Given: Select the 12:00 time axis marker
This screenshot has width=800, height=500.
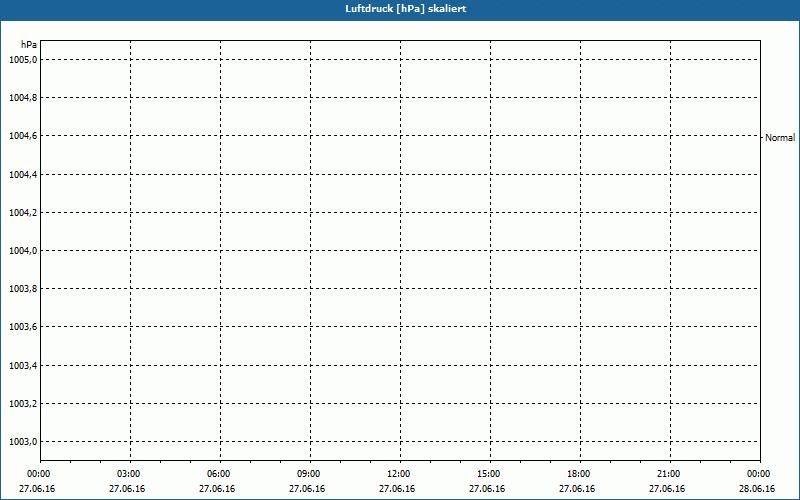Looking at the screenshot, I should pyautogui.click(x=398, y=474).
